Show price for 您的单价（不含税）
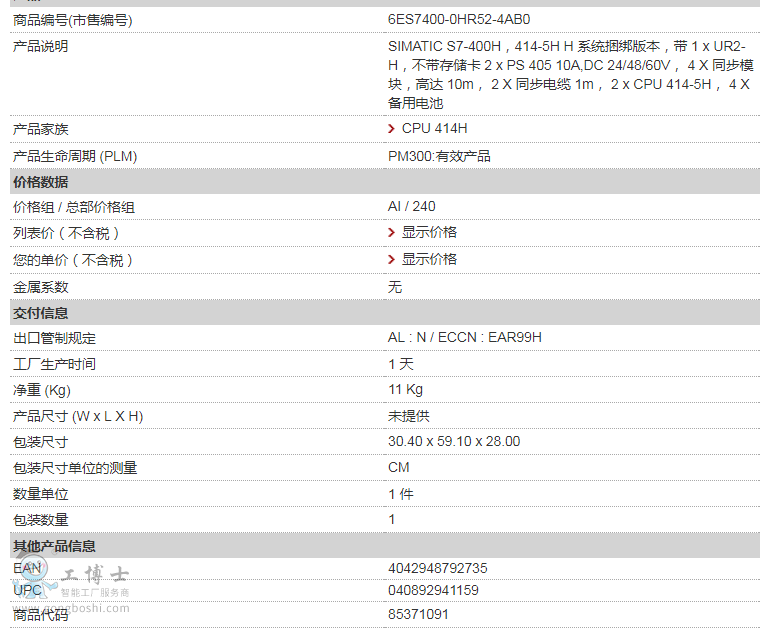The width and height of the screenshot is (776, 628). point(429,259)
